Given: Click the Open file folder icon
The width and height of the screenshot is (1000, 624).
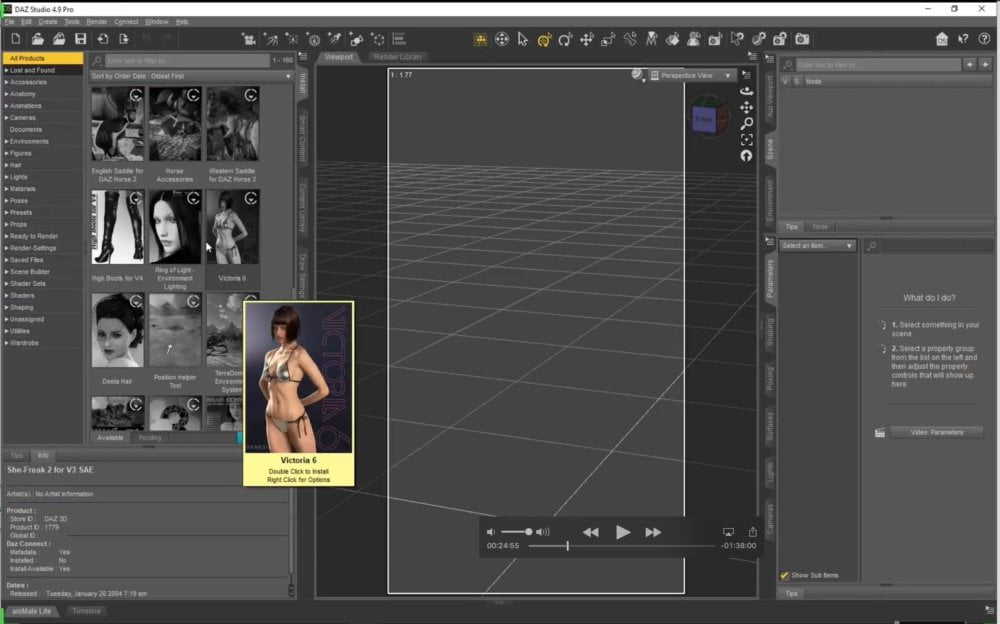Looking at the screenshot, I should (x=38, y=39).
